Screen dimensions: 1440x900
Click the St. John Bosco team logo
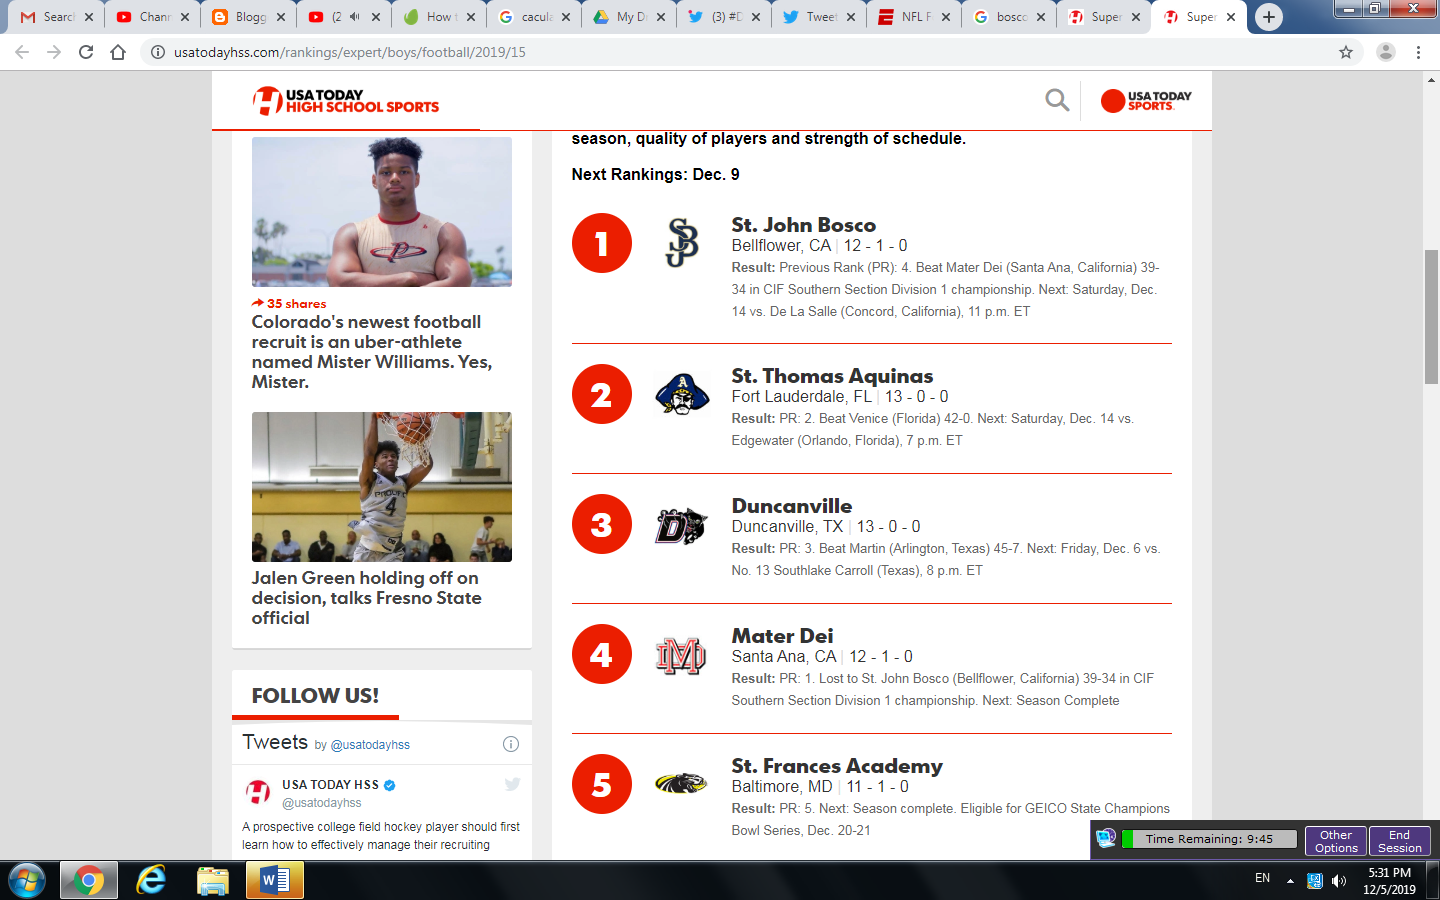point(682,243)
